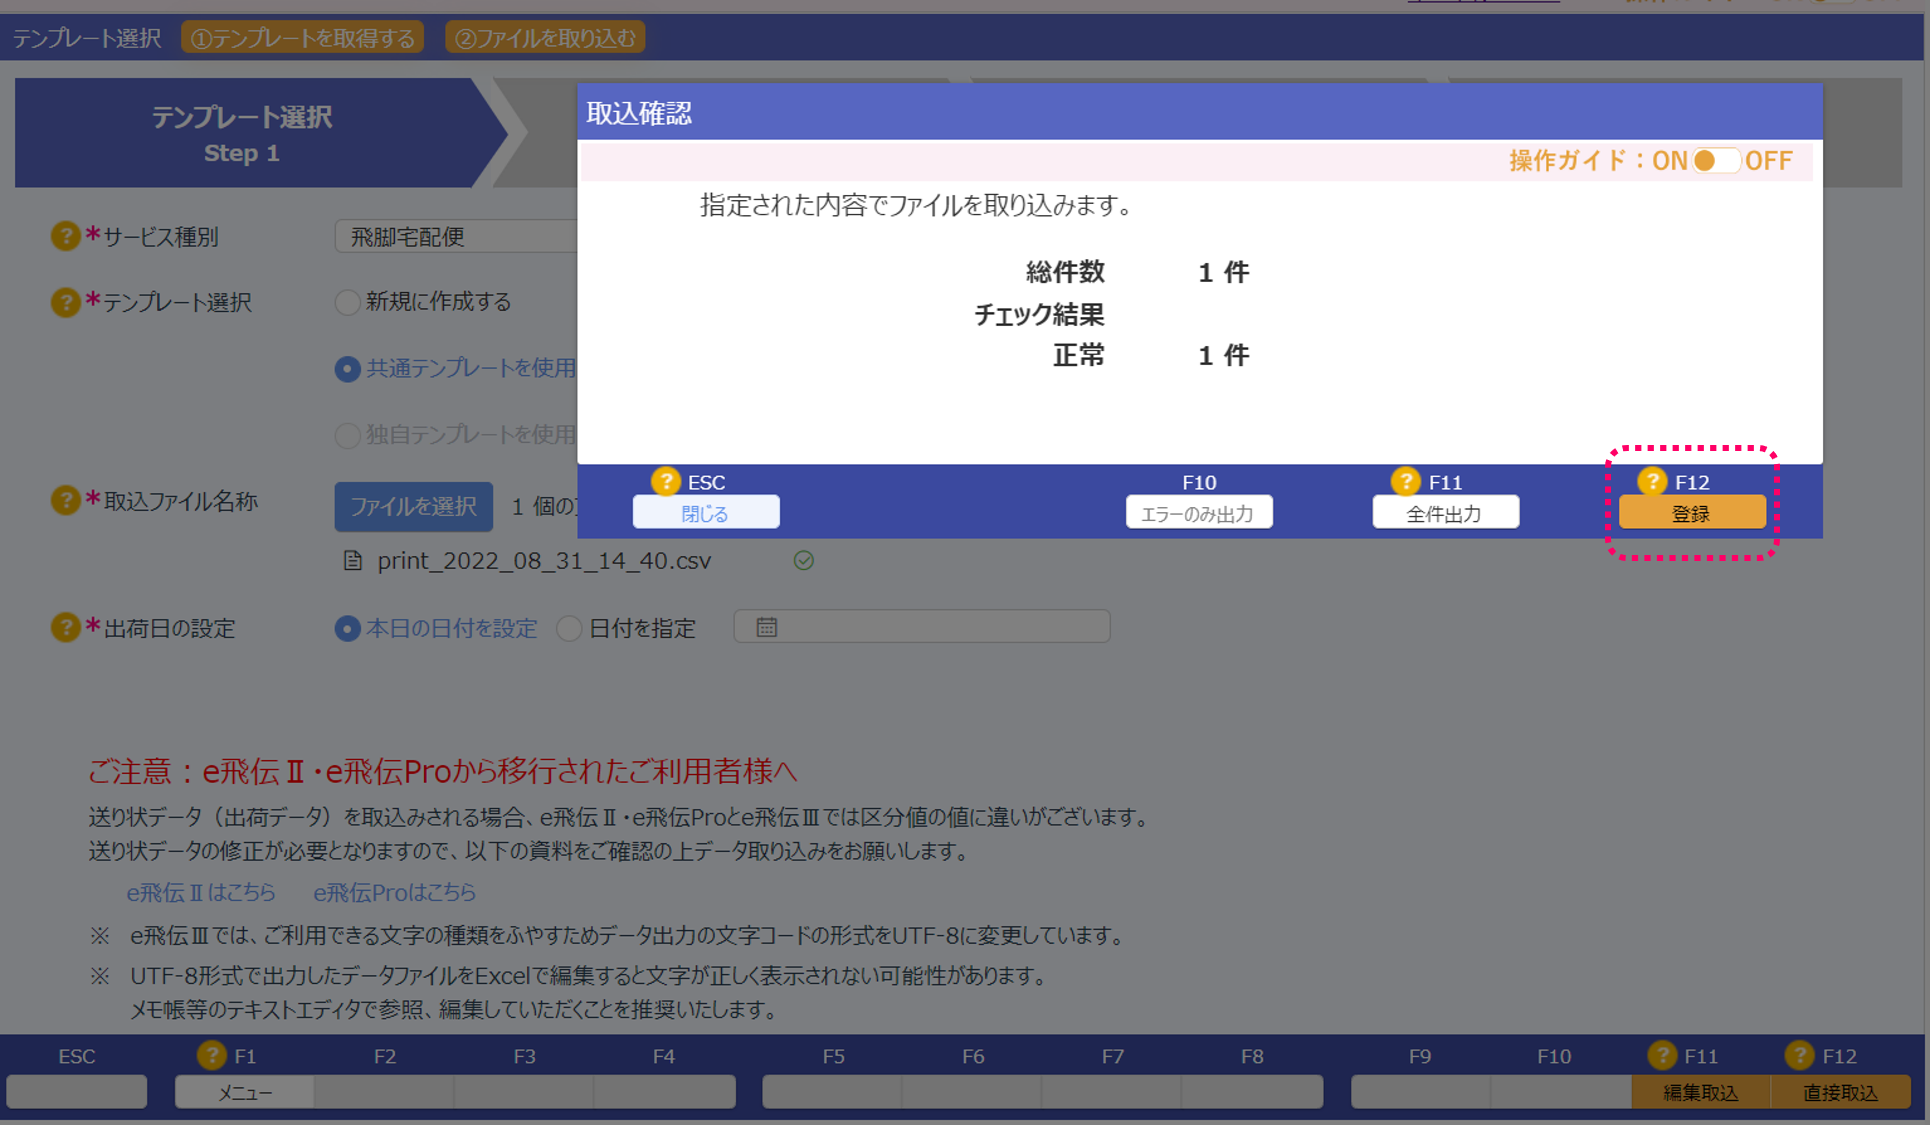
Task: Click the help icon beside the F12 登録 button
Action: point(1655,481)
